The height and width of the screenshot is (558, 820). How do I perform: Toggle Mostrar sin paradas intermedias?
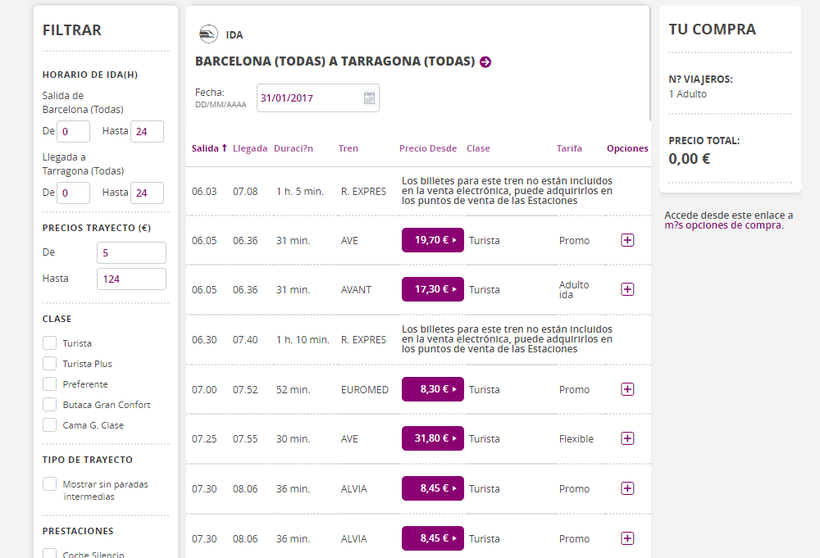[50, 484]
